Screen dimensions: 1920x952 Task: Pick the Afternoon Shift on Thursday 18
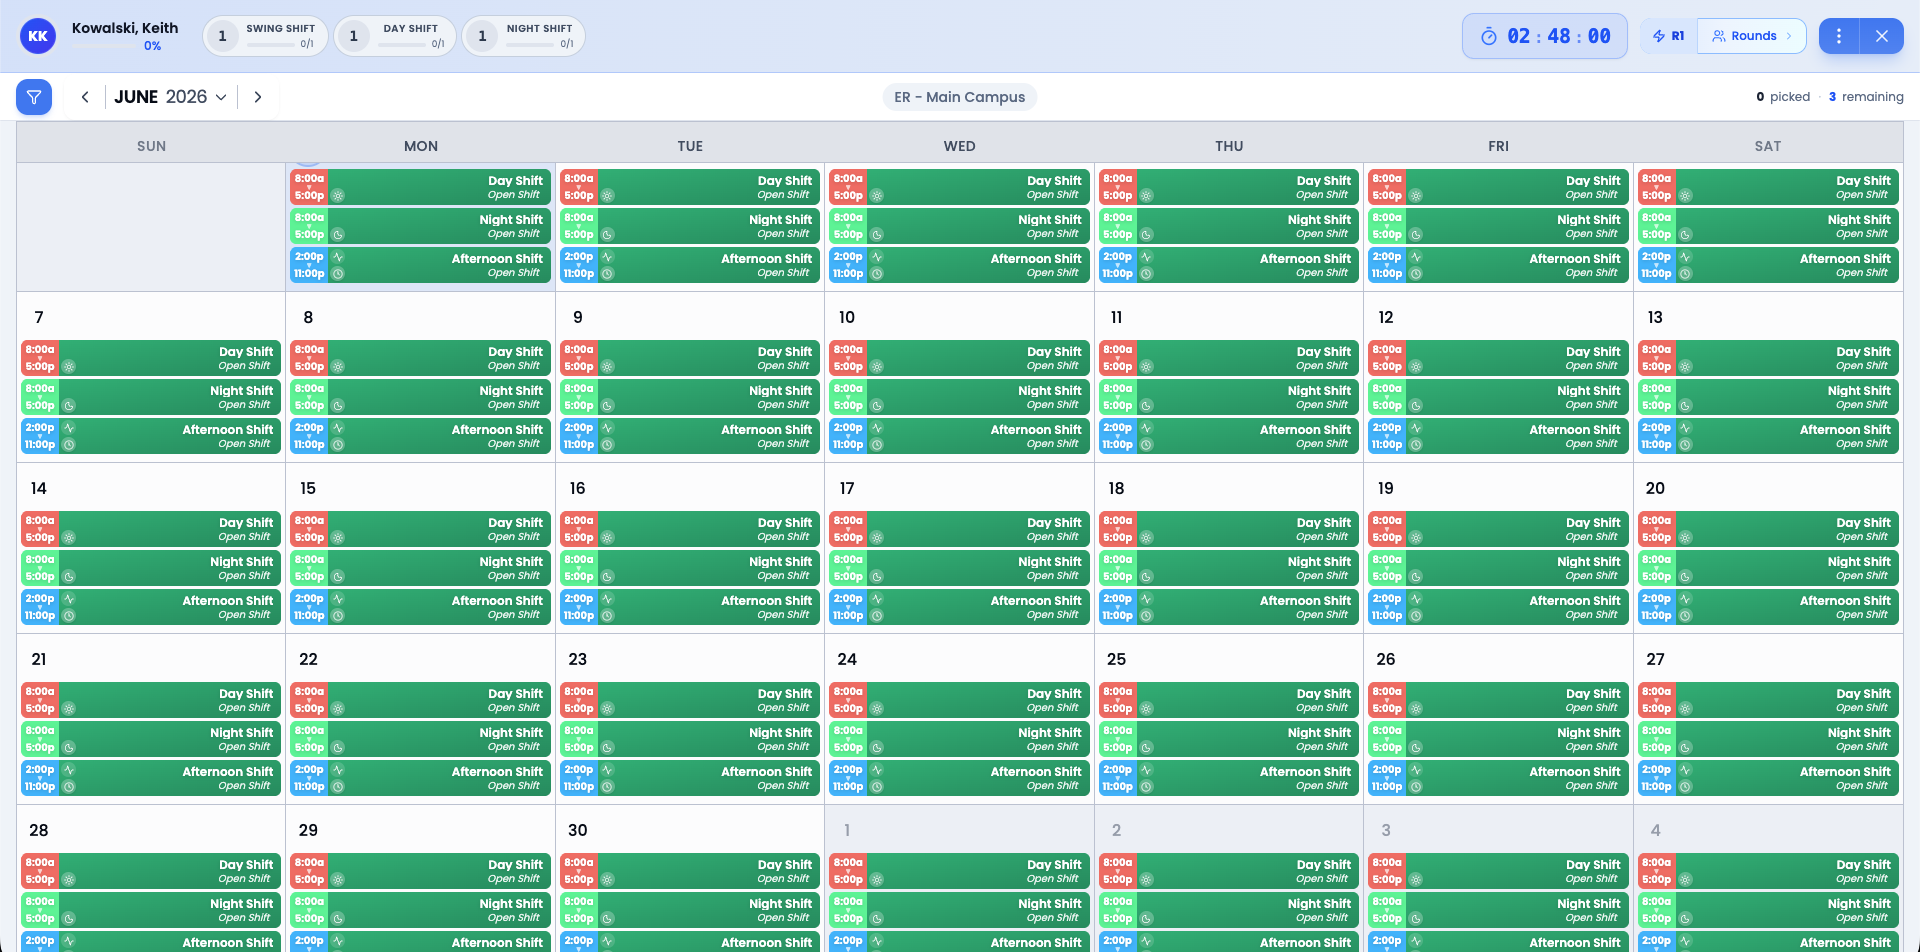[x=1229, y=607]
